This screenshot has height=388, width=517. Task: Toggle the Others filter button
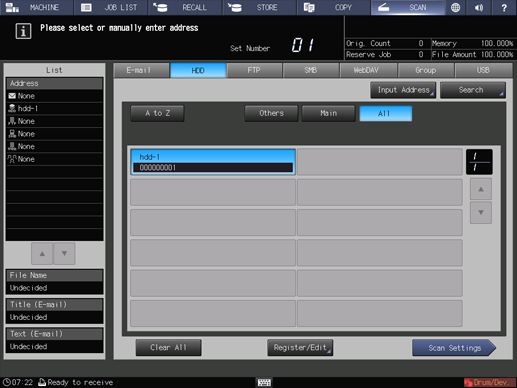[271, 113]
